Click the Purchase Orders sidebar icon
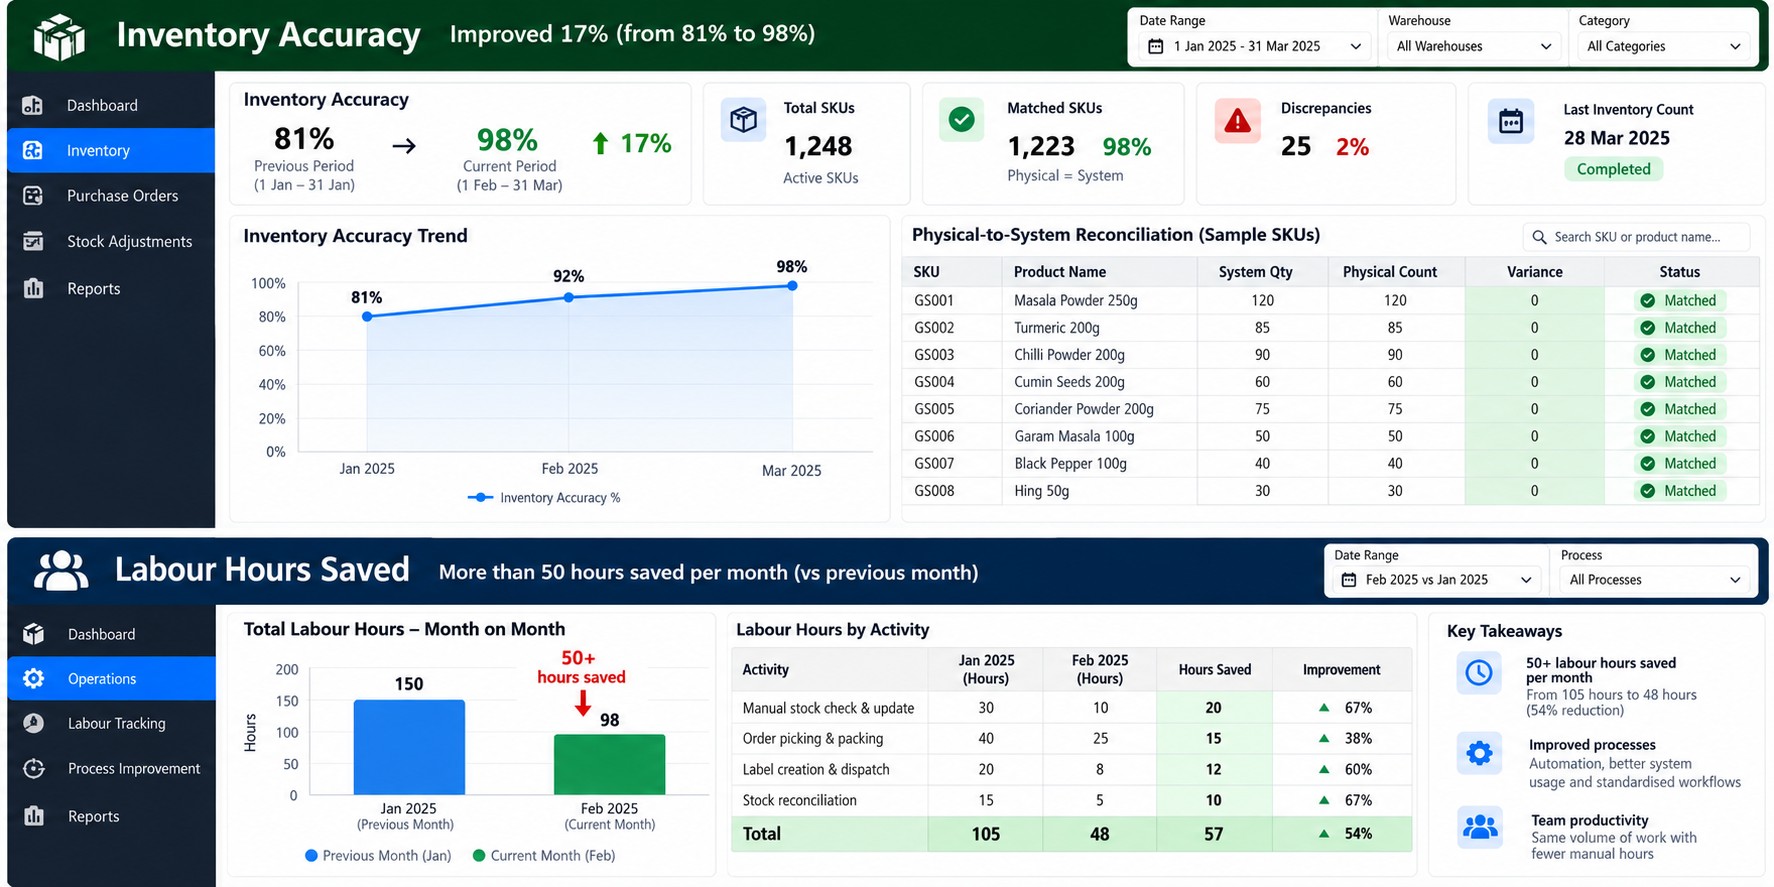 pos(33,196)
